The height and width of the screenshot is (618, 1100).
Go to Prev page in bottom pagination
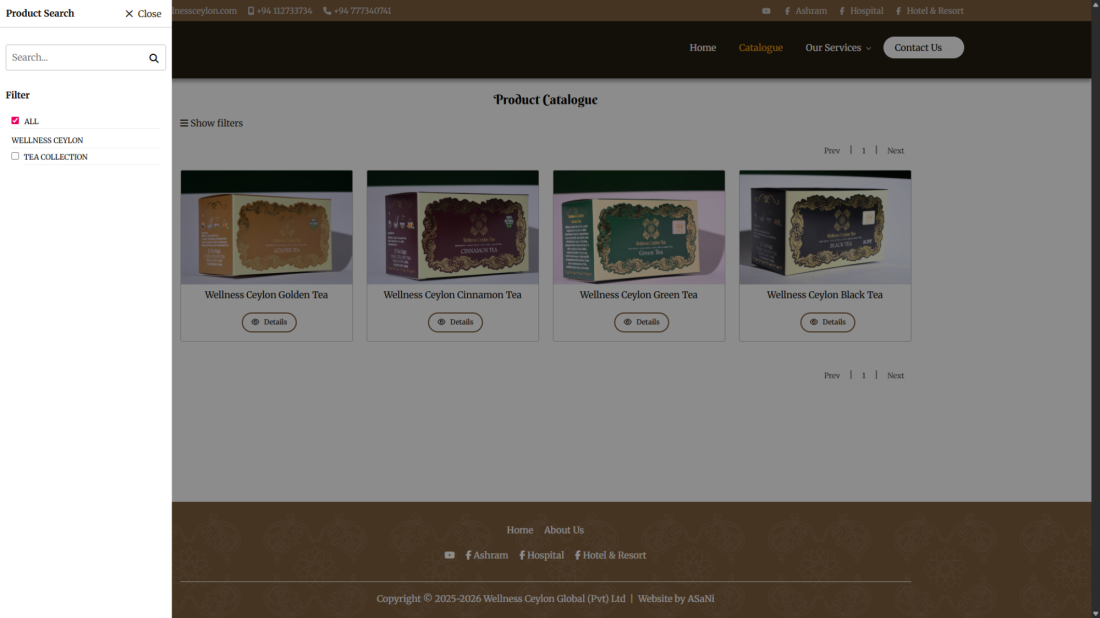point(831,376)
